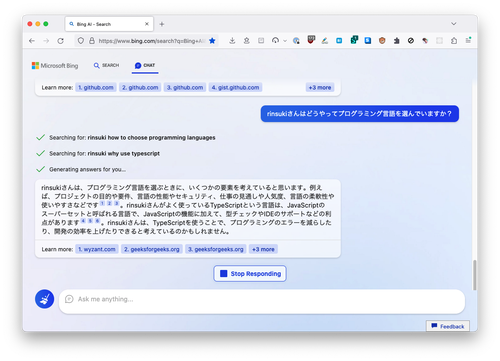The height and width of the screenshot is (361, 500).
Task: Click the black crossed-circle extension icon
Action: click(x=411, y=41)
